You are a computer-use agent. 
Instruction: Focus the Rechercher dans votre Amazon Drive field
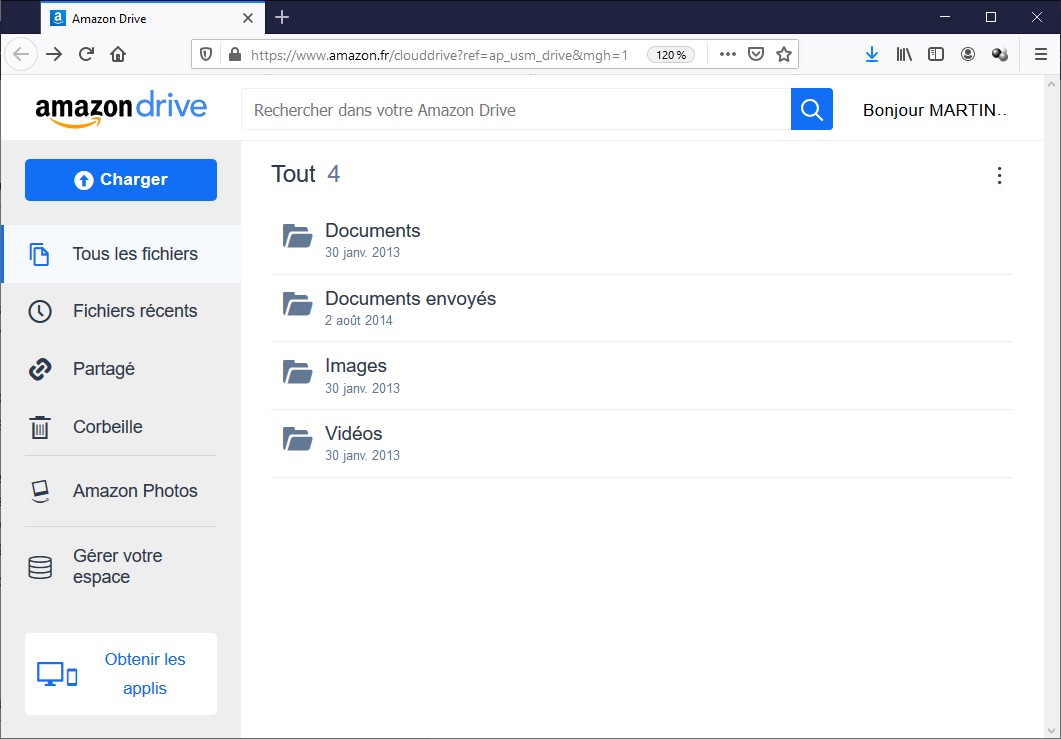[515, 109]
